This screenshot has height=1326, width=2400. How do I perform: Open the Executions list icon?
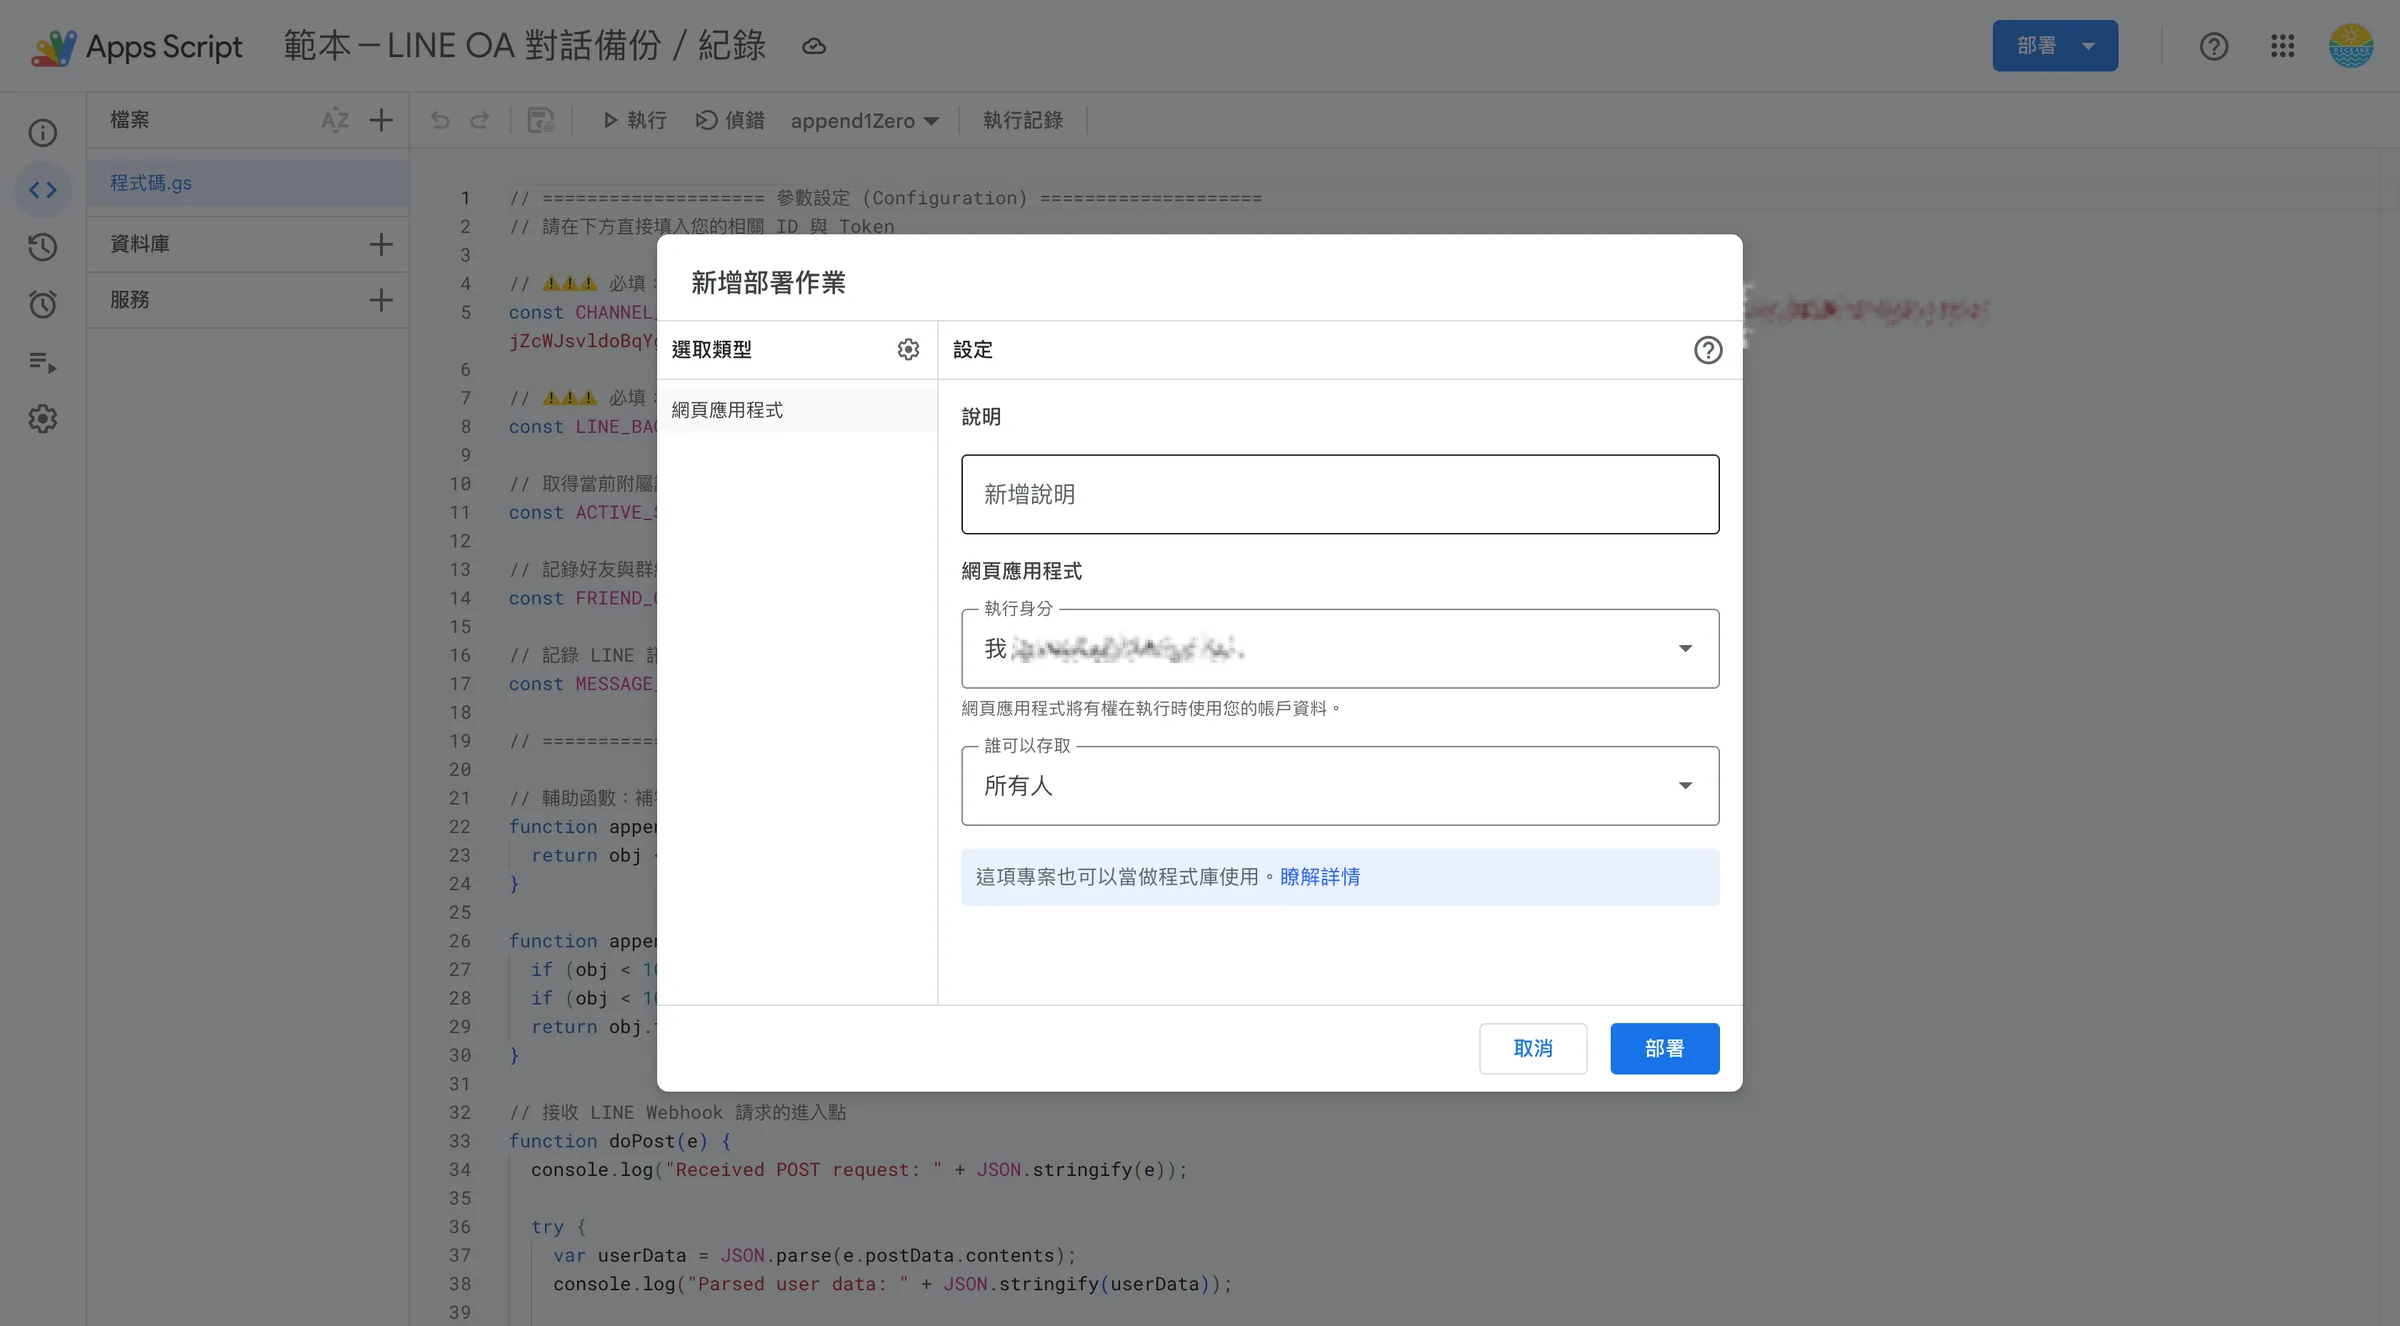coord(42,362)
